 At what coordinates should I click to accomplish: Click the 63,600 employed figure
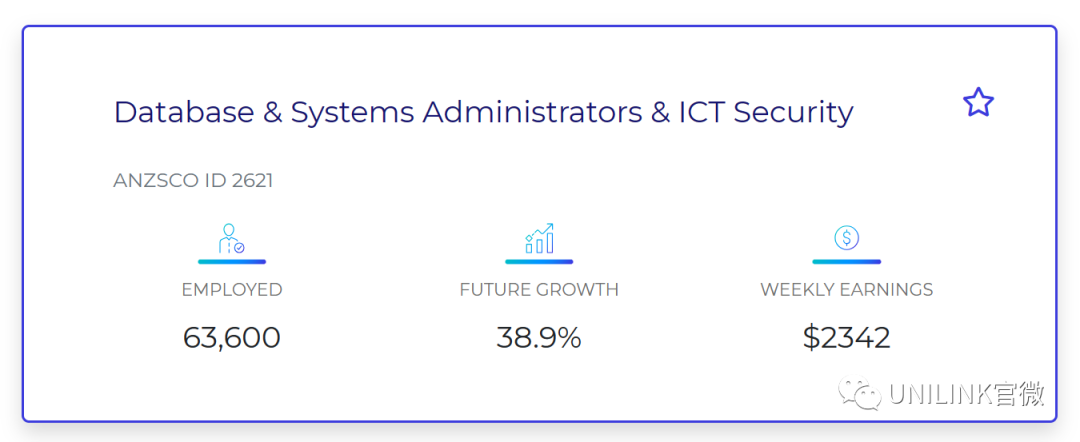coord(232,338)
